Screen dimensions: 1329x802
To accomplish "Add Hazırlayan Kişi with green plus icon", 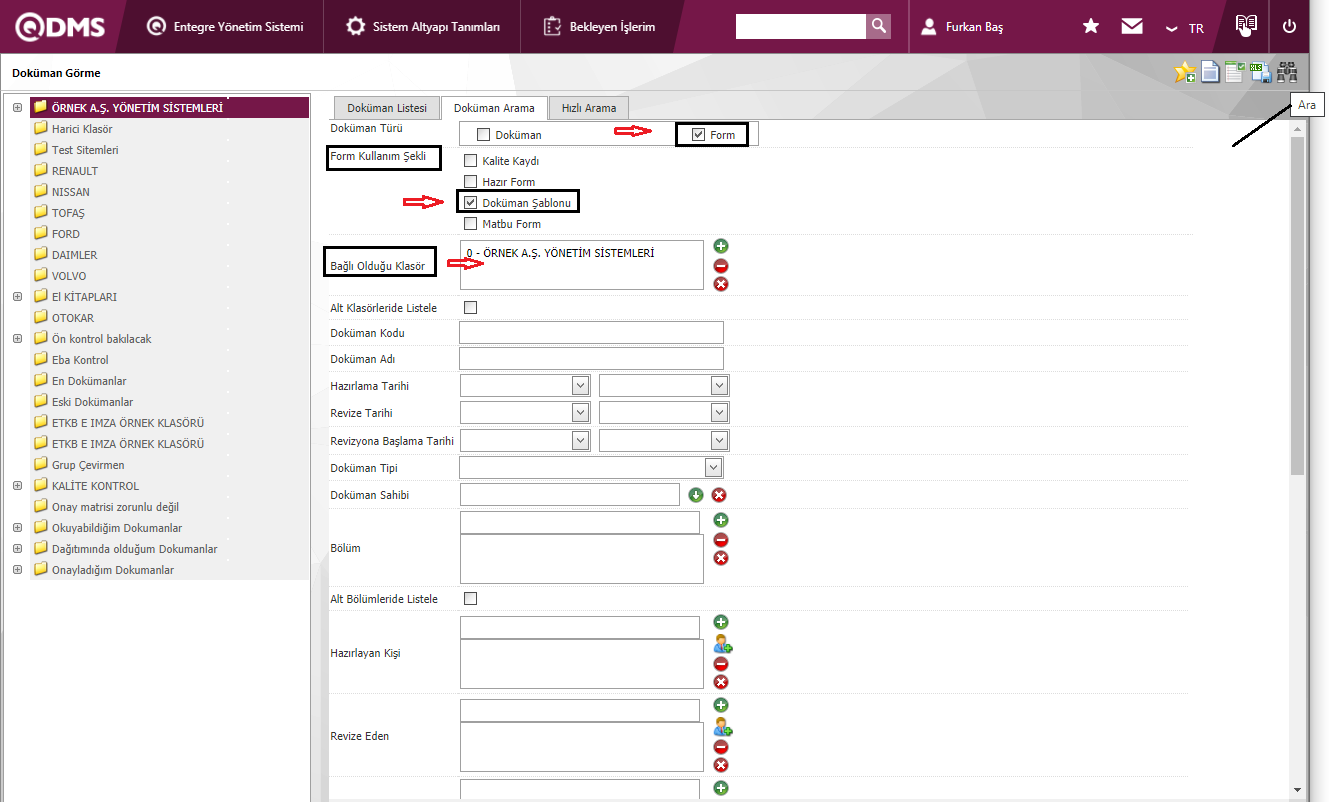I will pyautogui.click(x=721, y=622).
